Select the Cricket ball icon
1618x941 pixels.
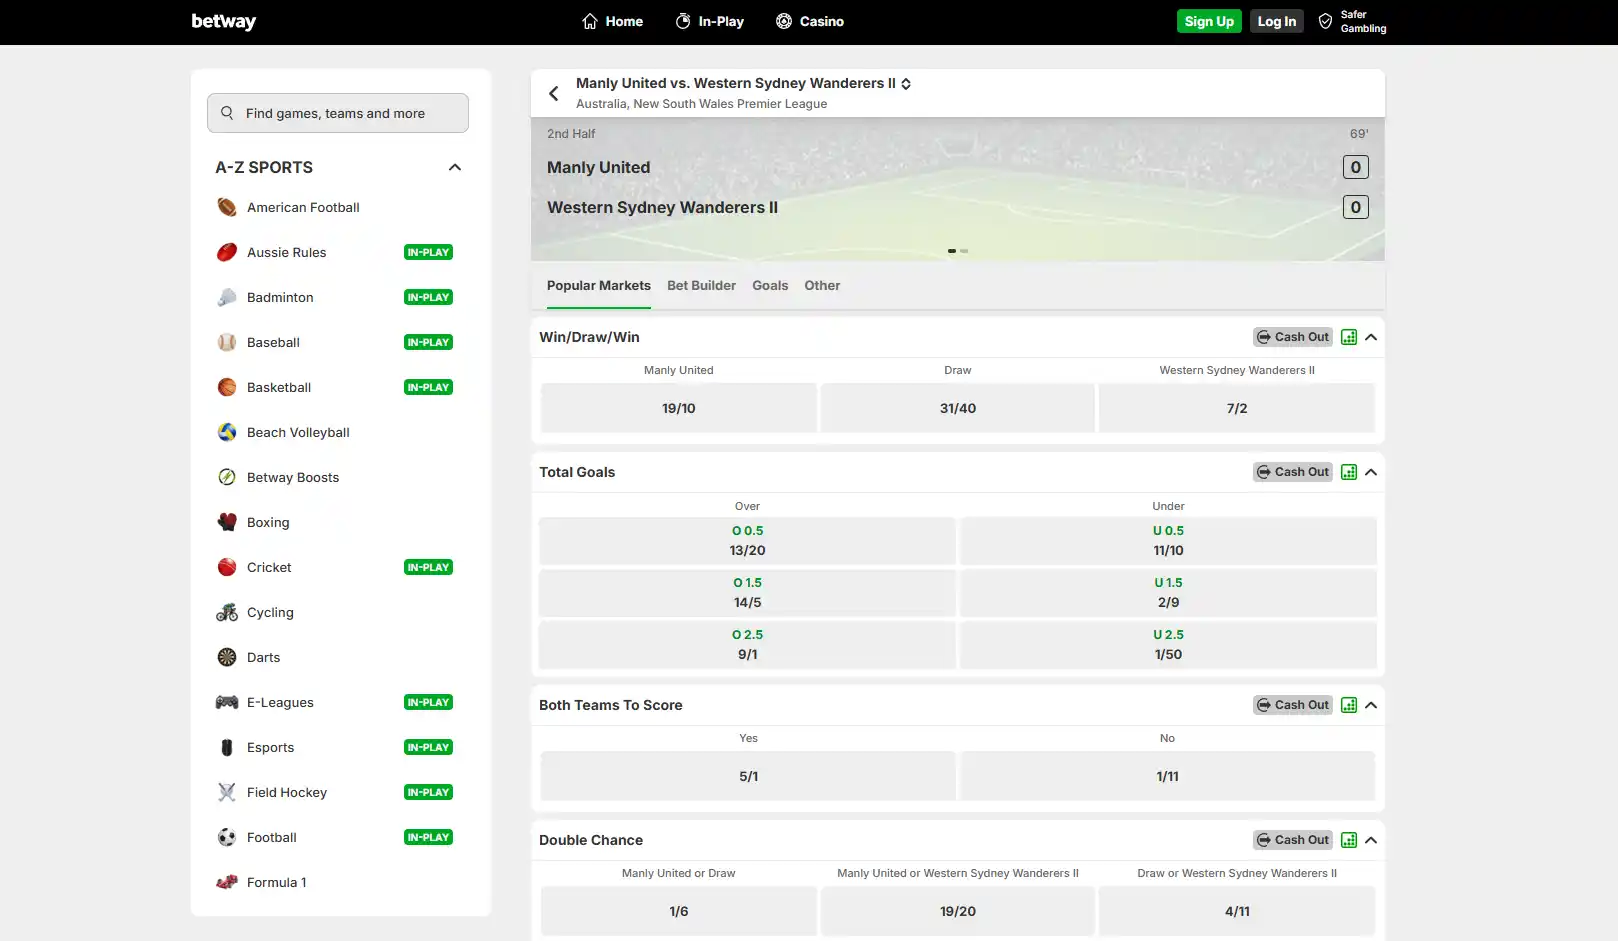tap(227, 567)
